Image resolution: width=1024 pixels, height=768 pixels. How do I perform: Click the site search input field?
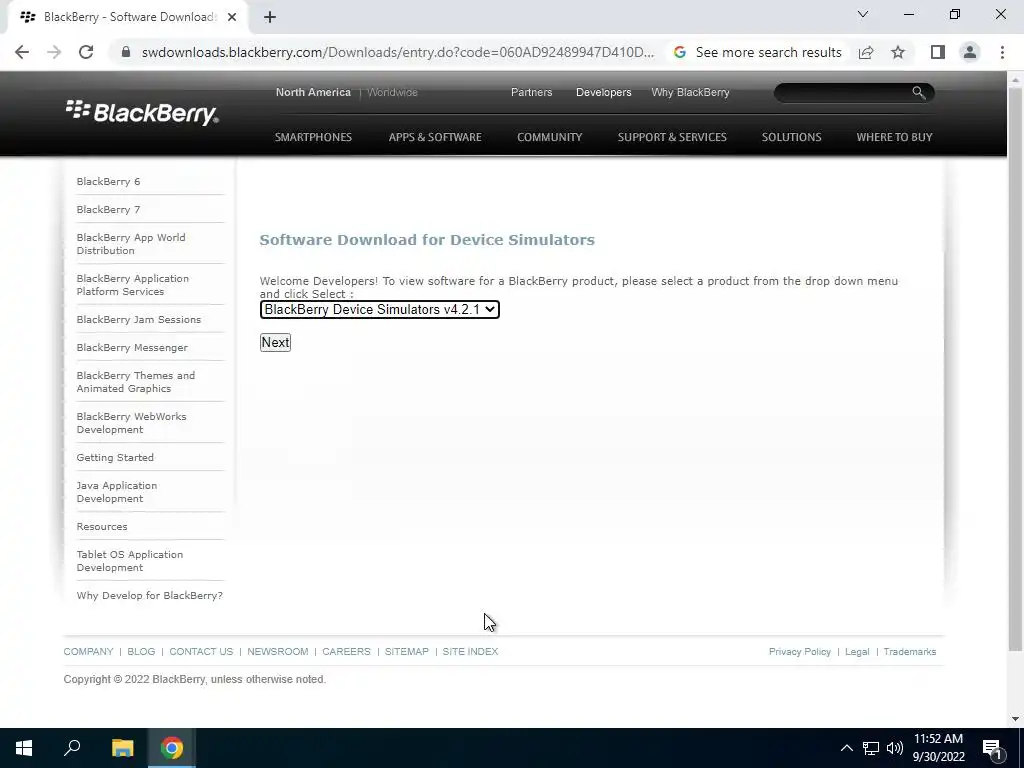[844, 93]
